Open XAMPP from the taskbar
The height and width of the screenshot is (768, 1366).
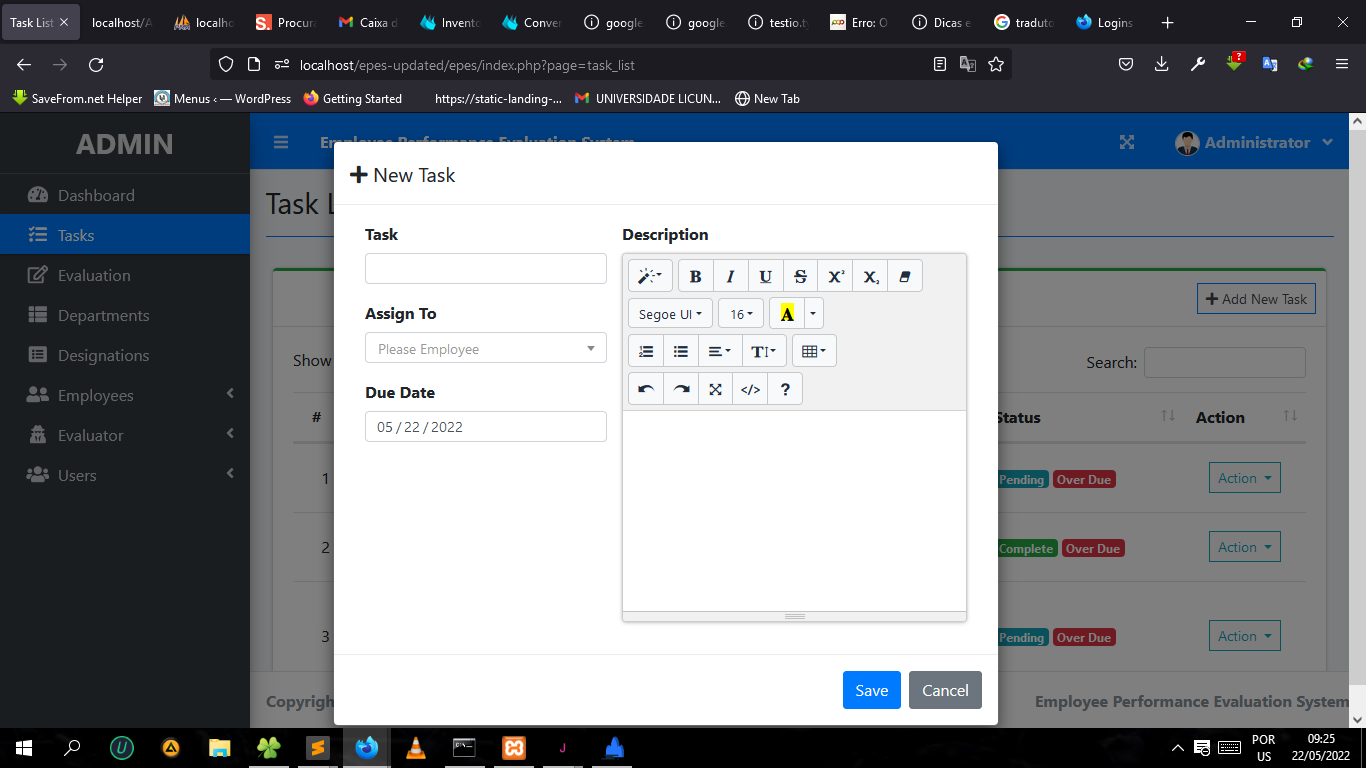(x=514, y=747)
